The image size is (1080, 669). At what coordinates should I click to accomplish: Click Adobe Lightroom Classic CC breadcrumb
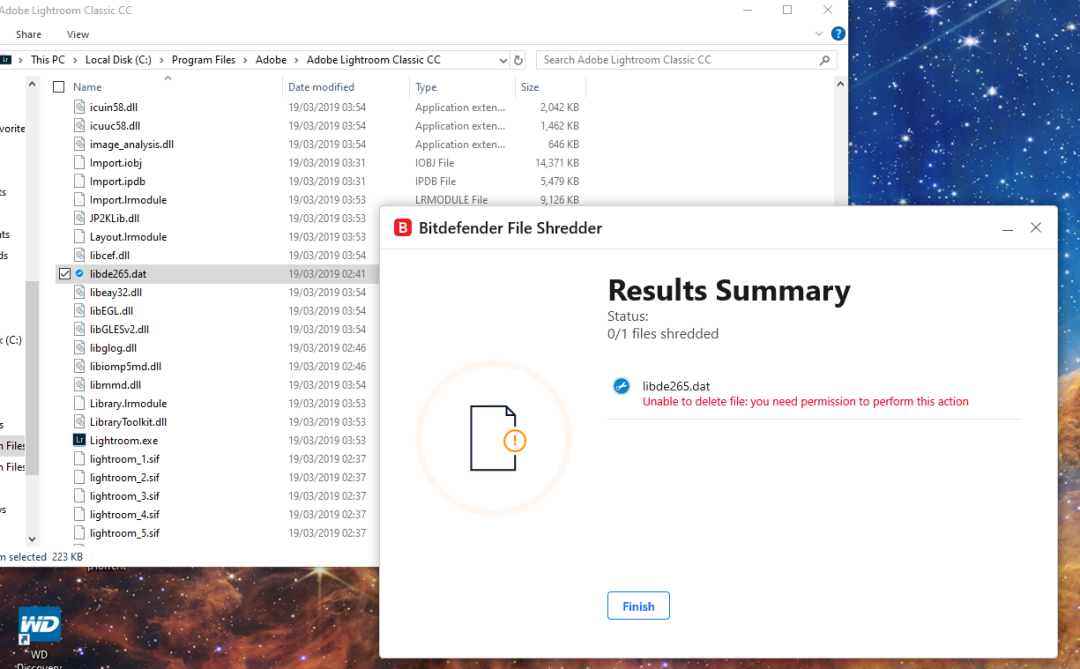(373, 60)
